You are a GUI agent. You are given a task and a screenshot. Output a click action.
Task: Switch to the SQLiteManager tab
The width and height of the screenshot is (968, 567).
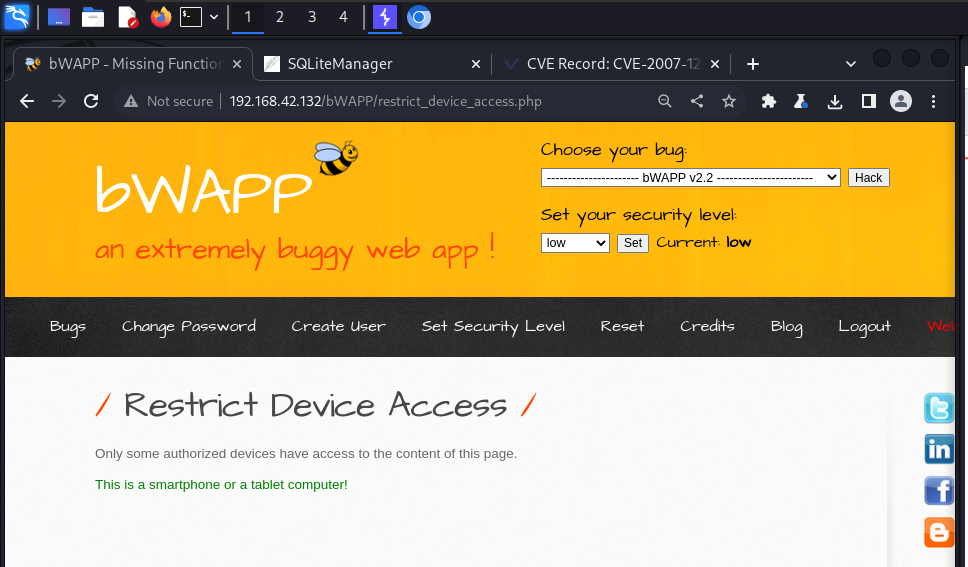[x=340, y=64]
